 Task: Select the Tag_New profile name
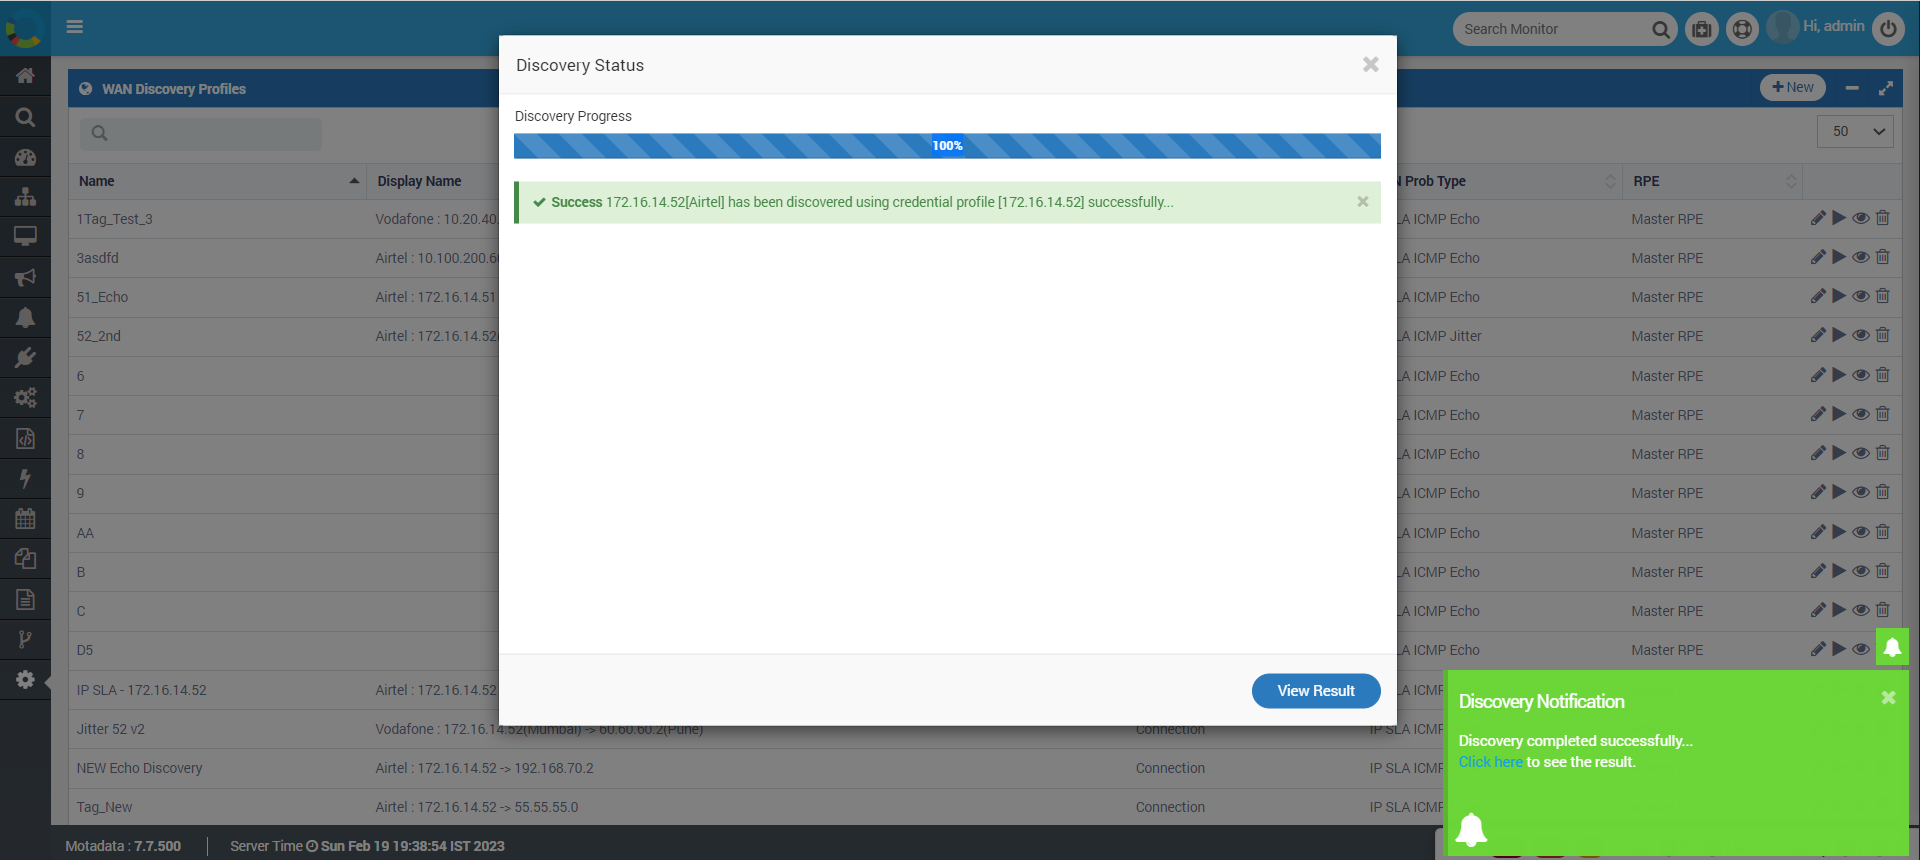tap(104, 807)
